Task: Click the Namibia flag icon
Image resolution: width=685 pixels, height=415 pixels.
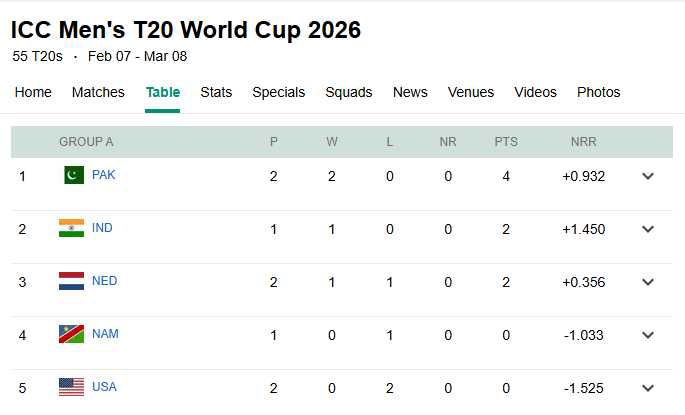Action: (x=71, y=334)
